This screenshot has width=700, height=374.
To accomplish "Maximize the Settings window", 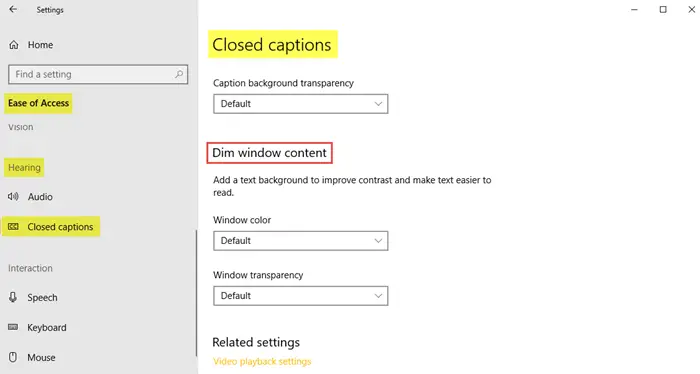I will pos(663,9).
